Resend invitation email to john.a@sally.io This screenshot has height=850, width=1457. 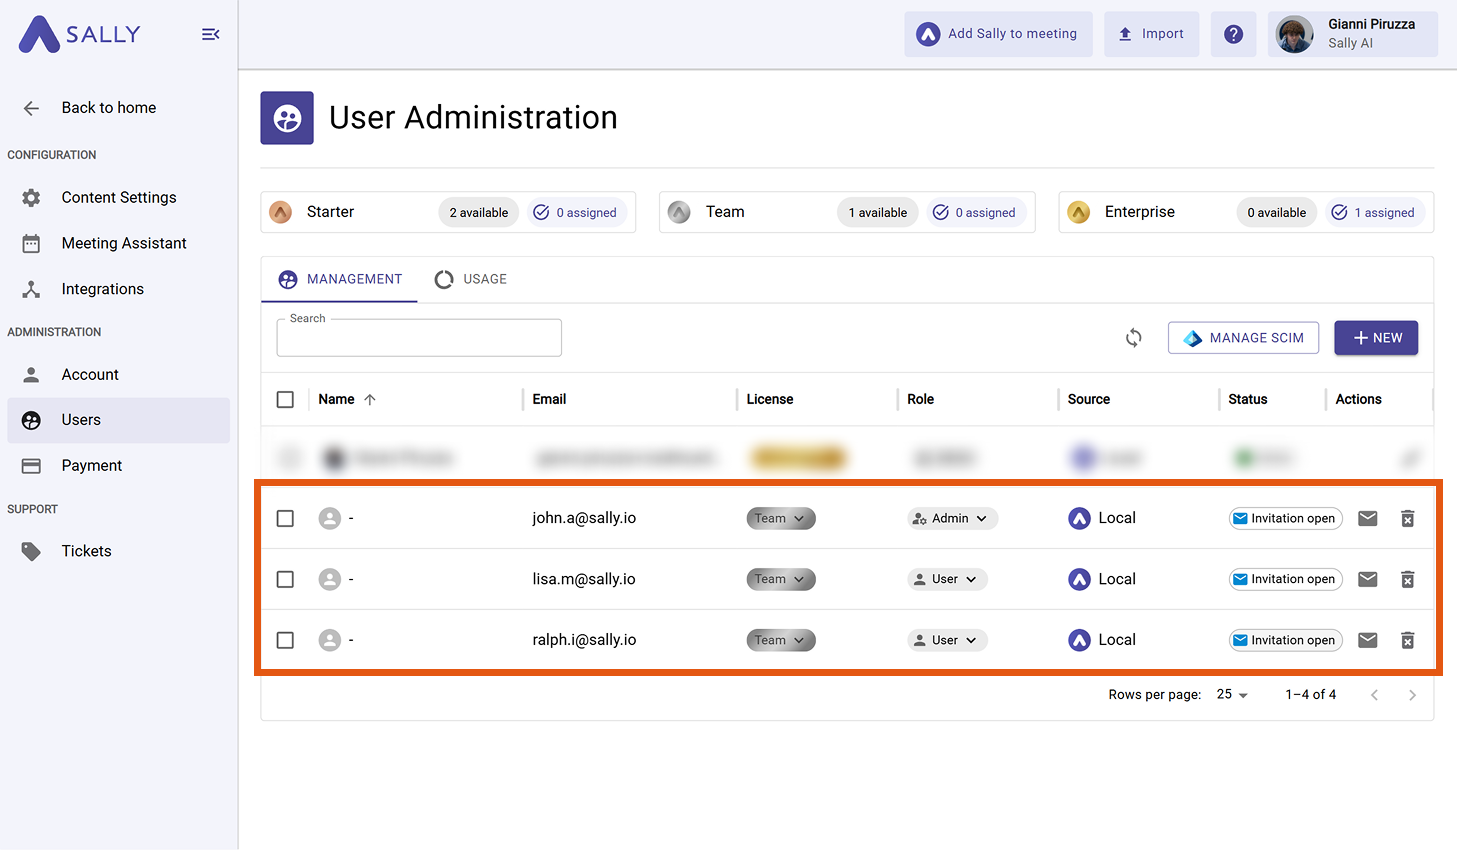(x=1367, y=518)
